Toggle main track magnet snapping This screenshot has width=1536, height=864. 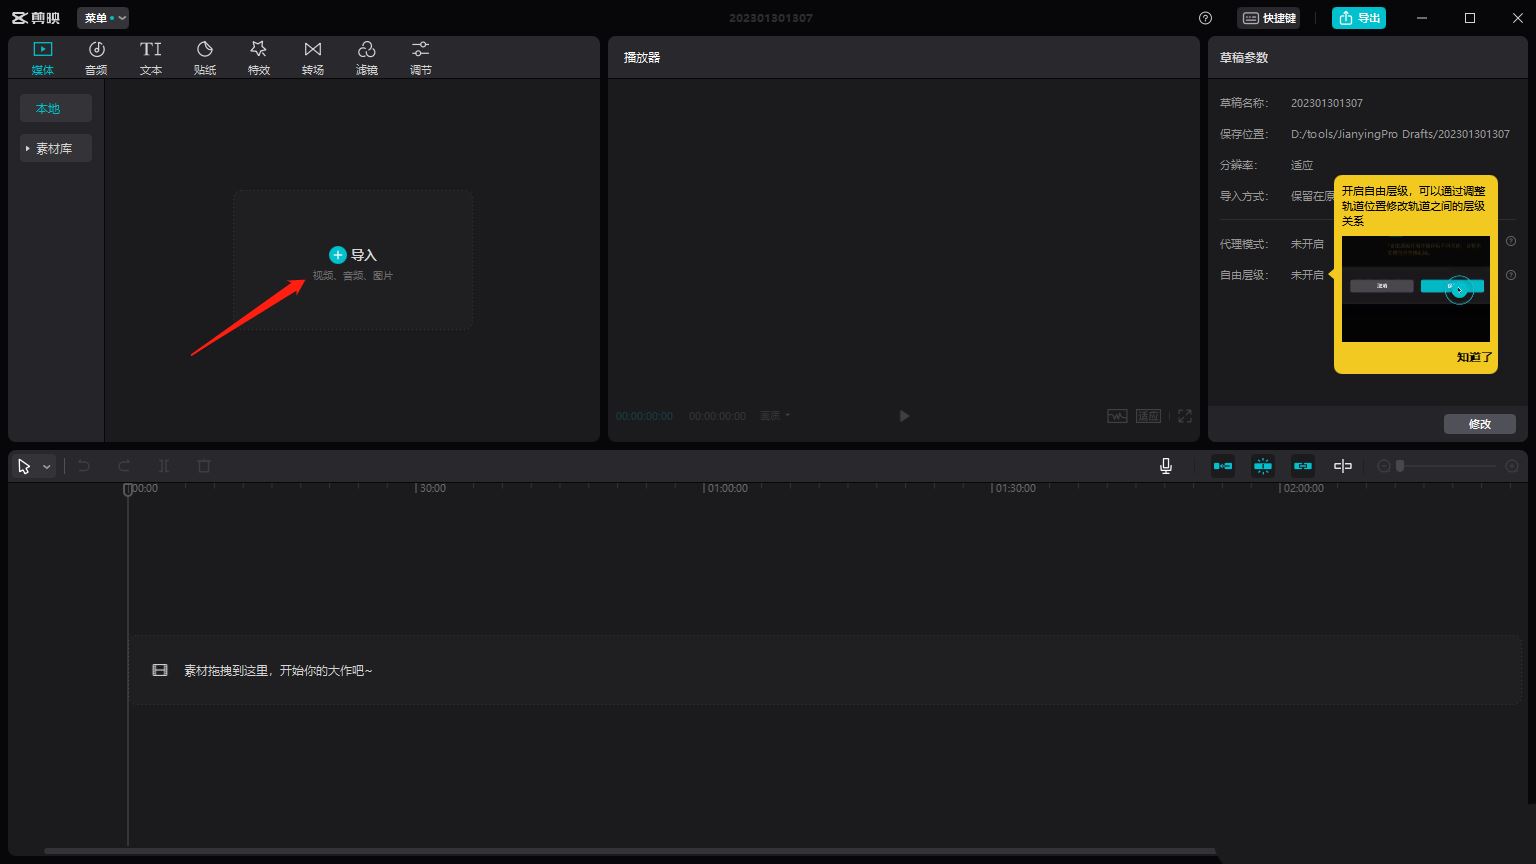click(1222, 466)
